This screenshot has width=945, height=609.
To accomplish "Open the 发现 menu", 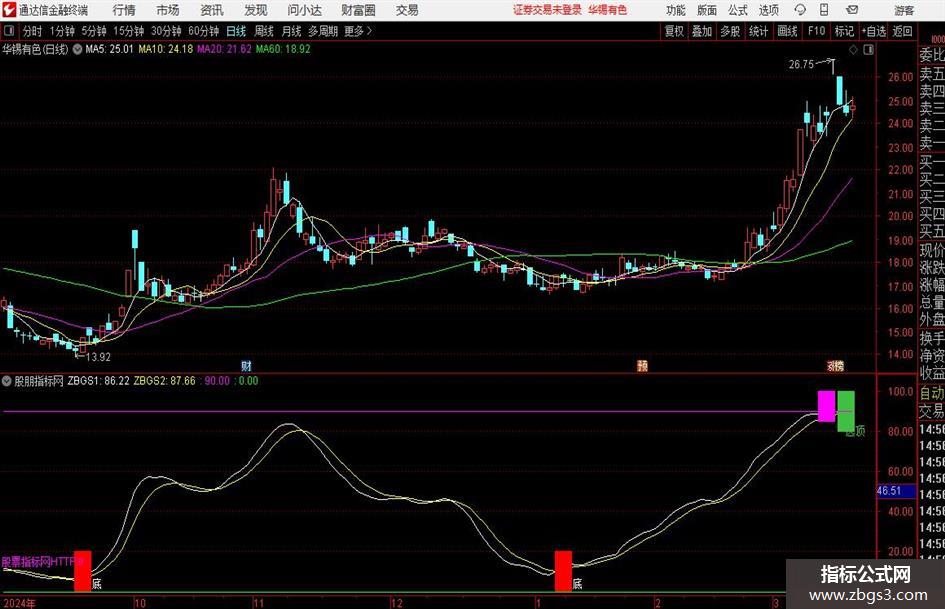I will pos(256,10).
